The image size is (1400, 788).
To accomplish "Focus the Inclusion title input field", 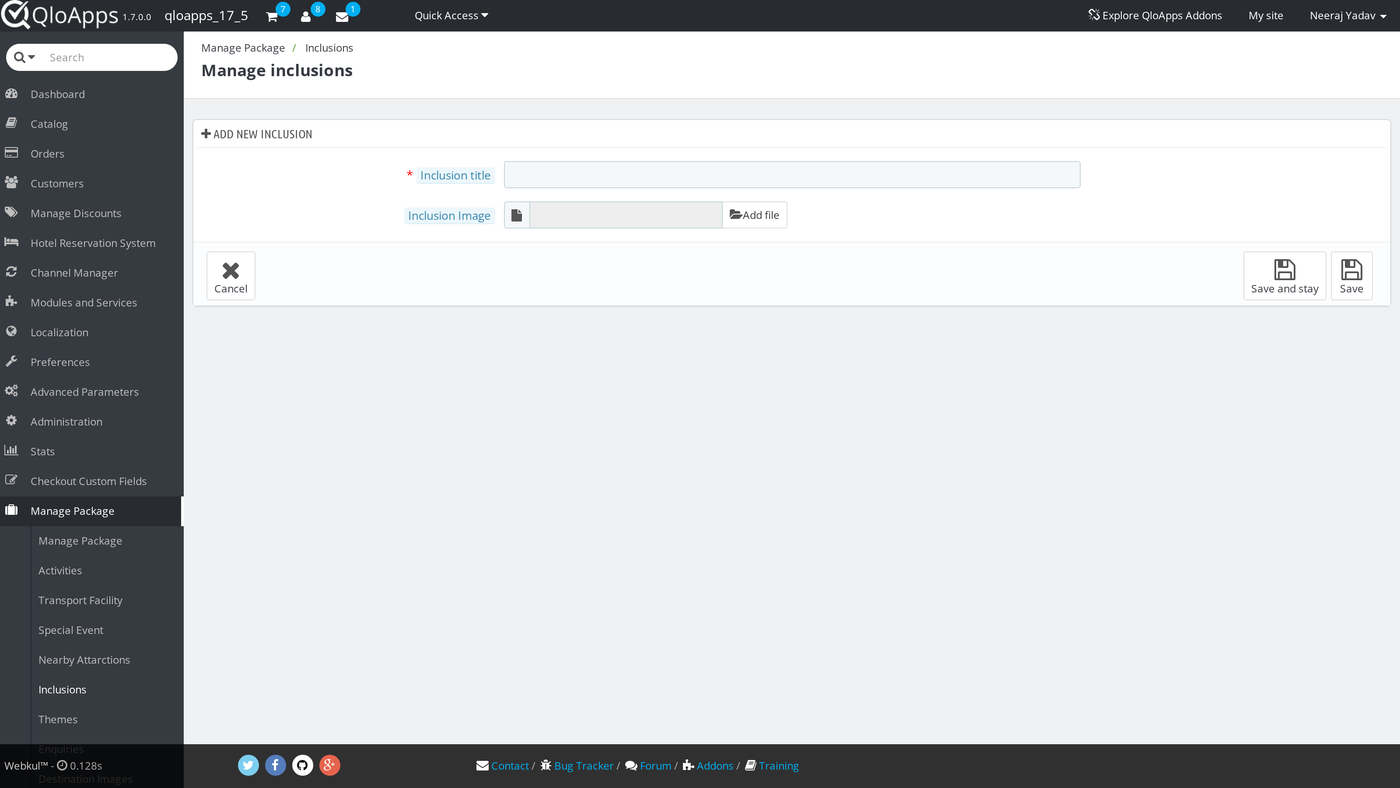I will [792, 175].
